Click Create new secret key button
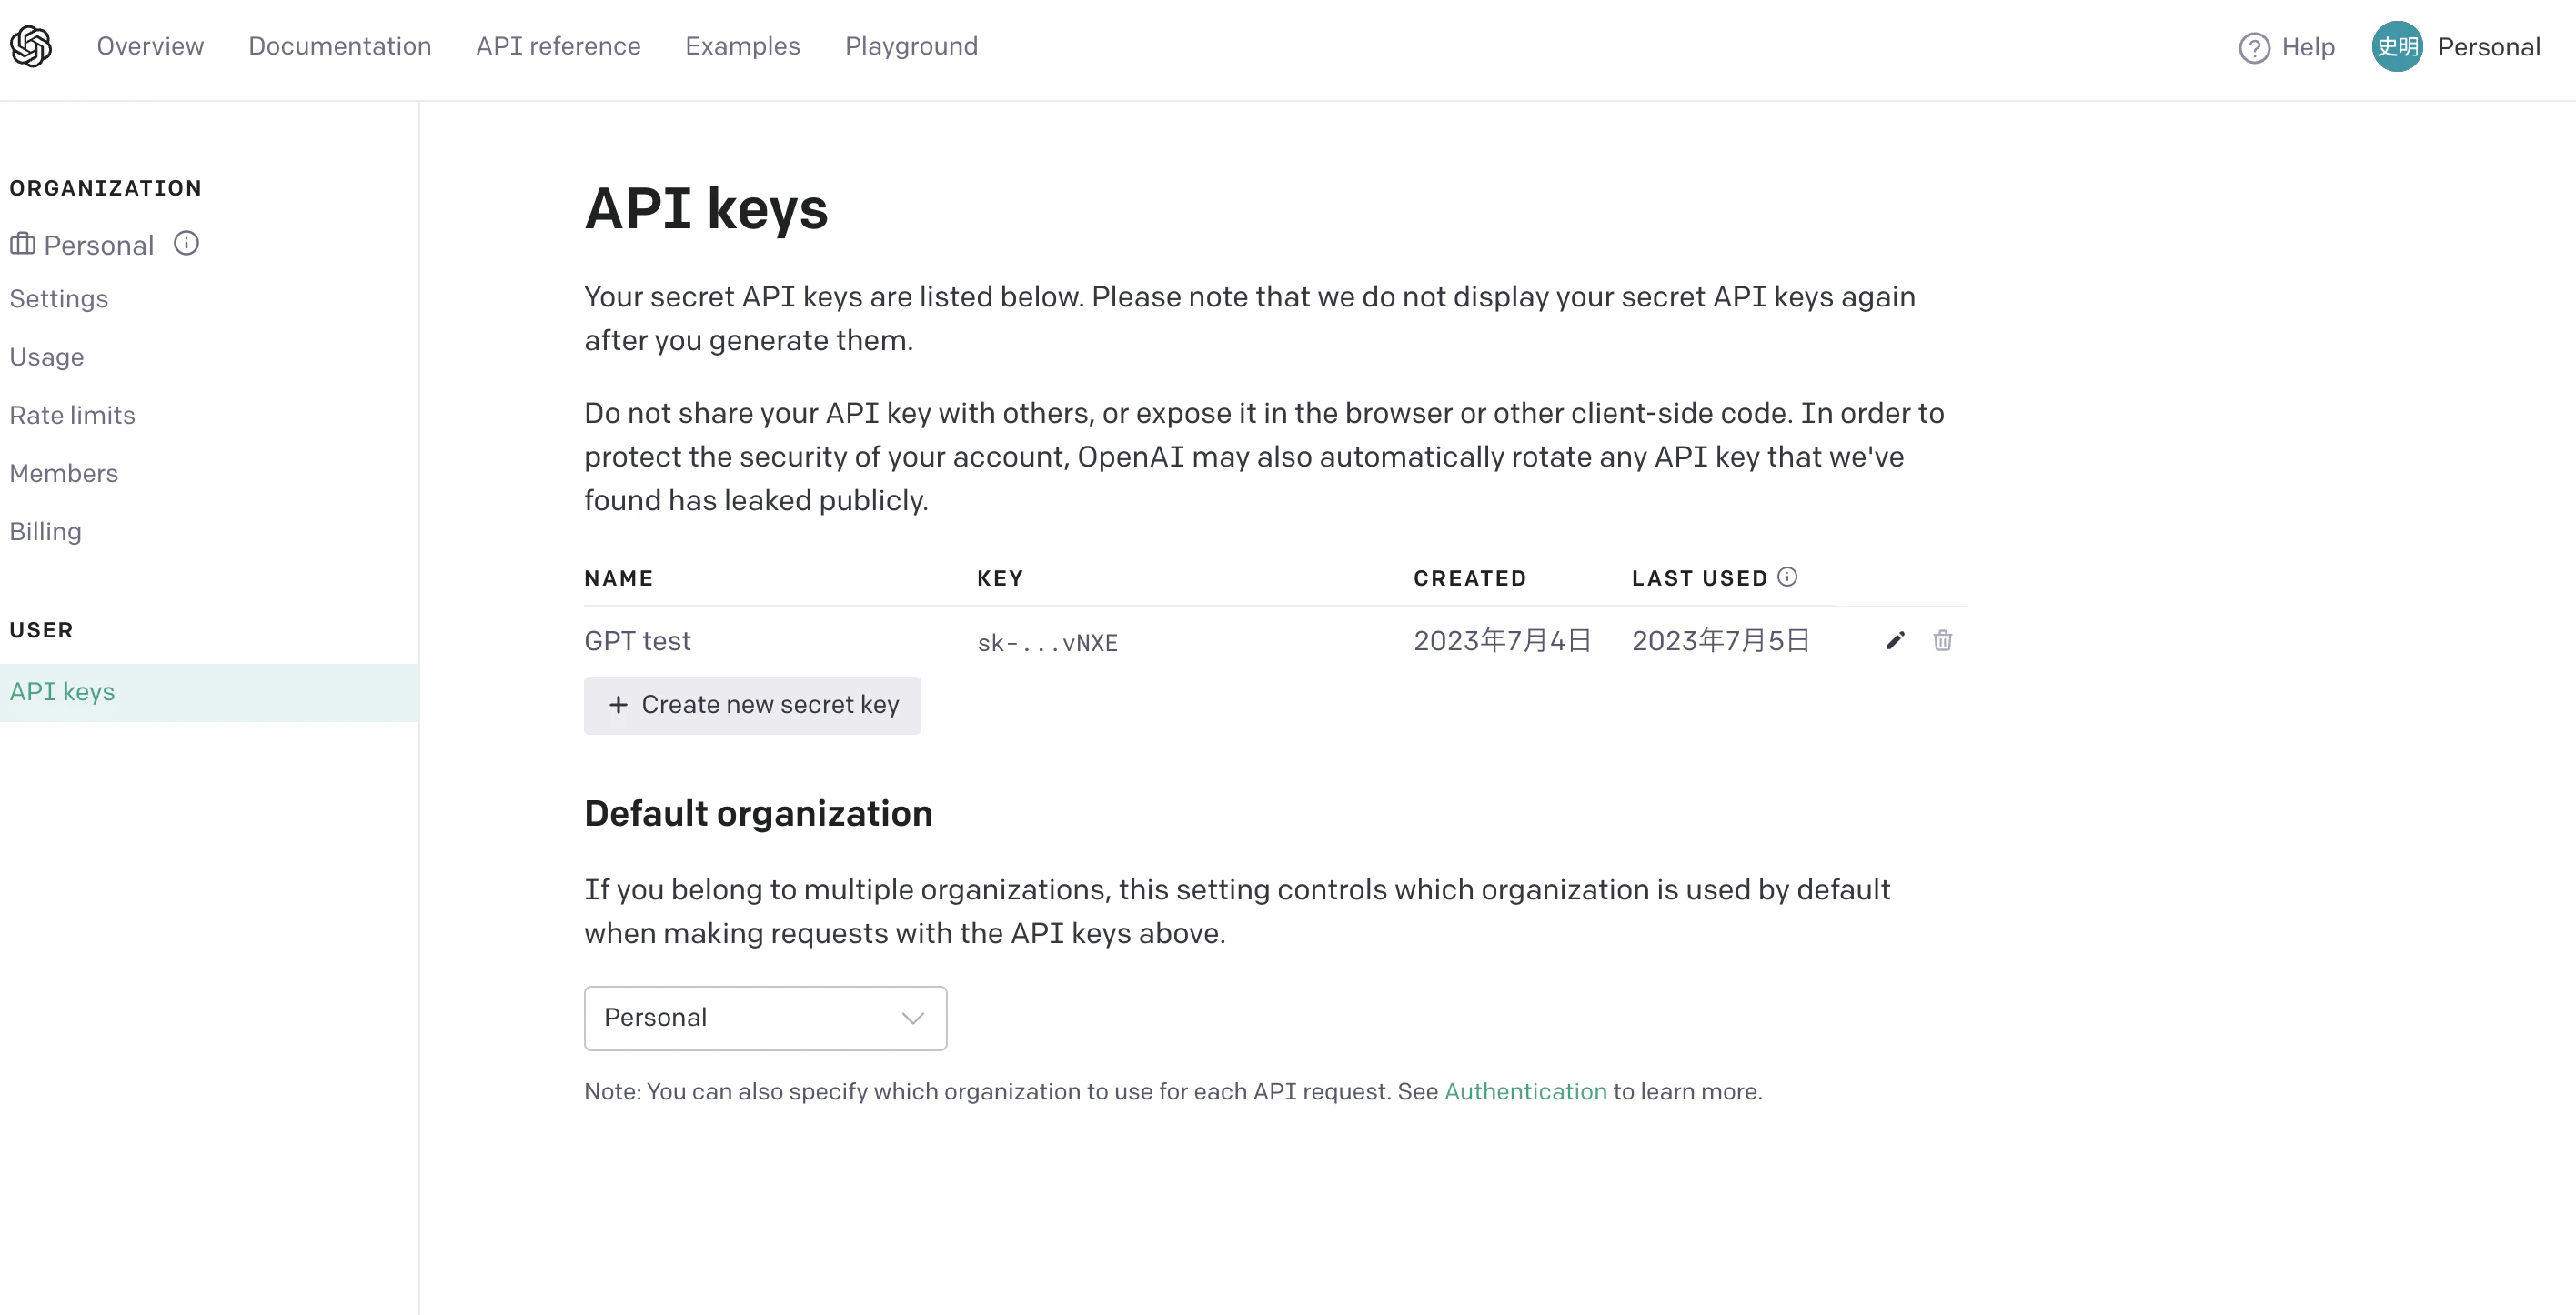Screen dimensions: 2576x1315 [752, 705]
